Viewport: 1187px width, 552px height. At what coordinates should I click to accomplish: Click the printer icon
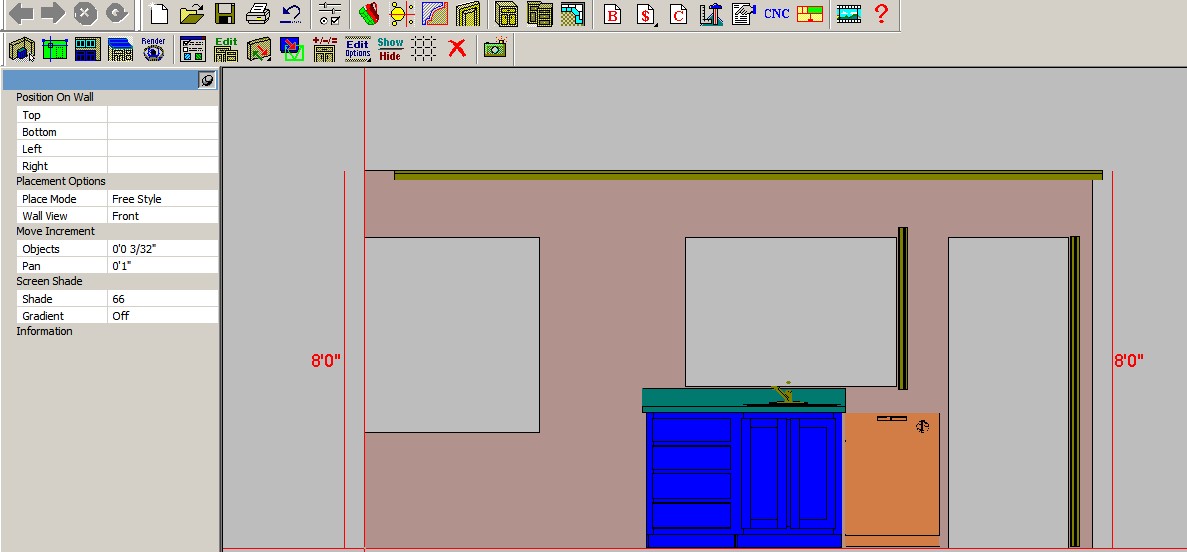[258, 14]
